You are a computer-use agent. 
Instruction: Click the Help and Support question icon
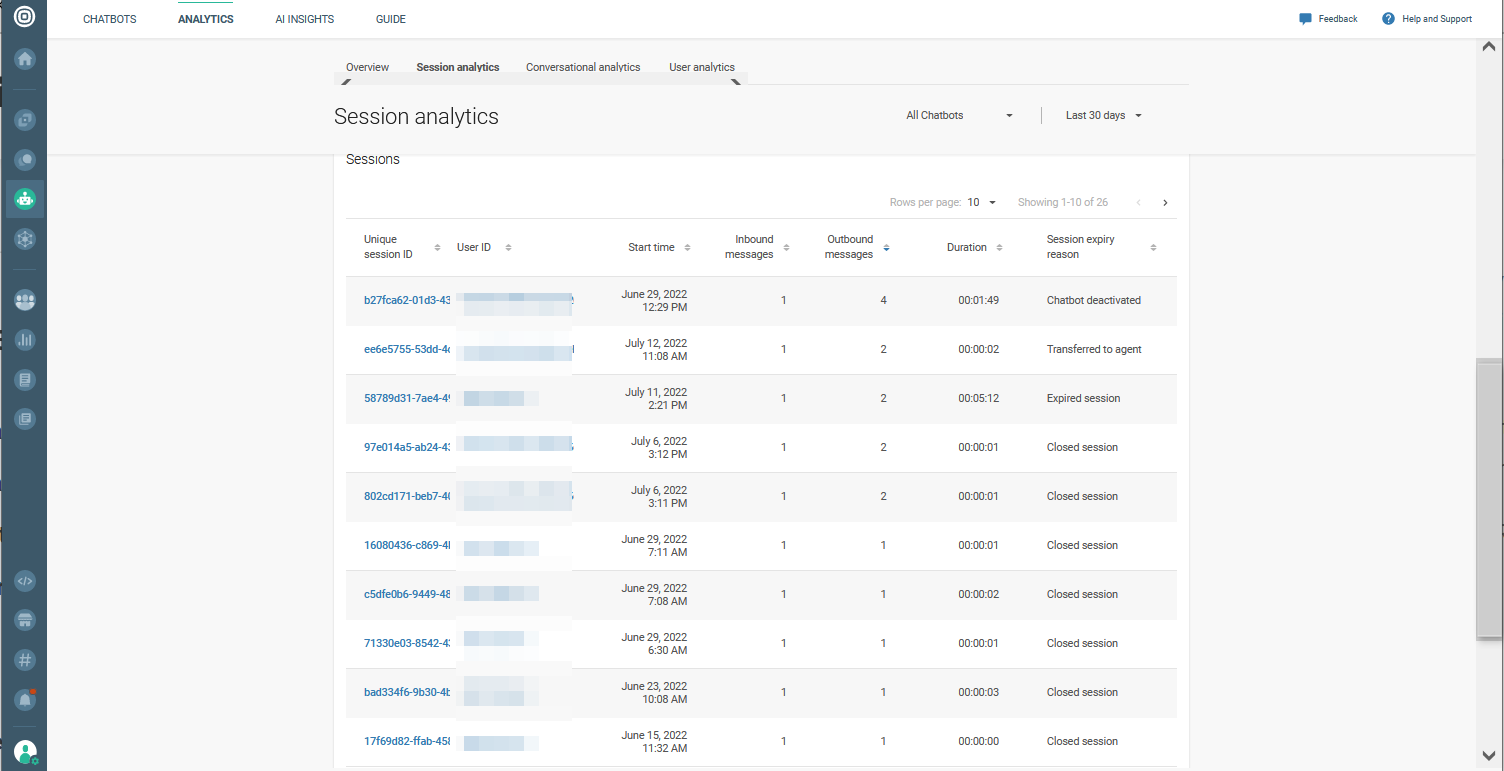pos(1387,18)
